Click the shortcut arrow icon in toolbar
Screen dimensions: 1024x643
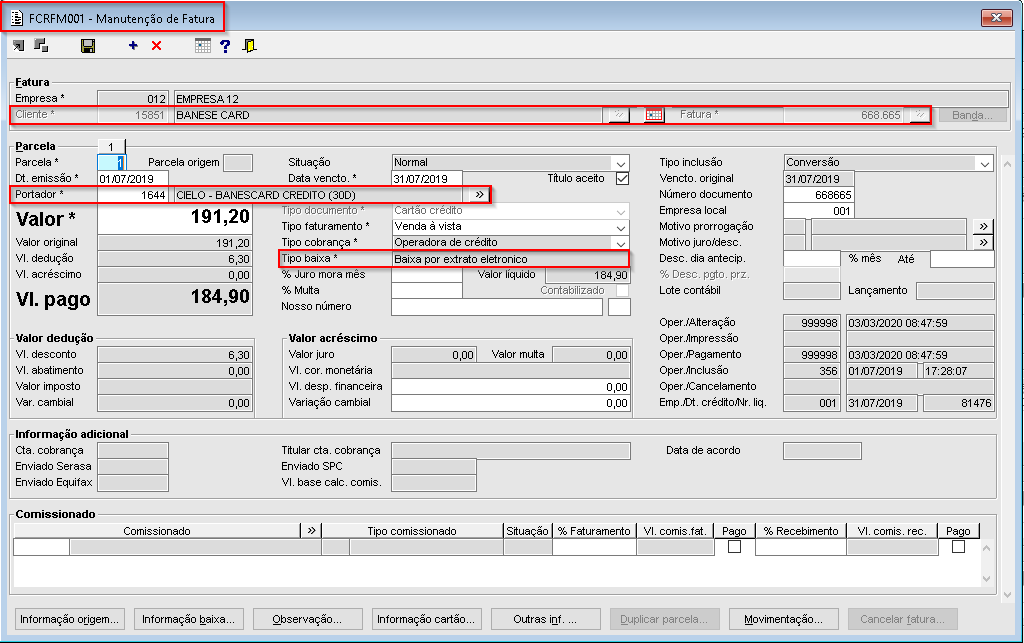(18, 46)
